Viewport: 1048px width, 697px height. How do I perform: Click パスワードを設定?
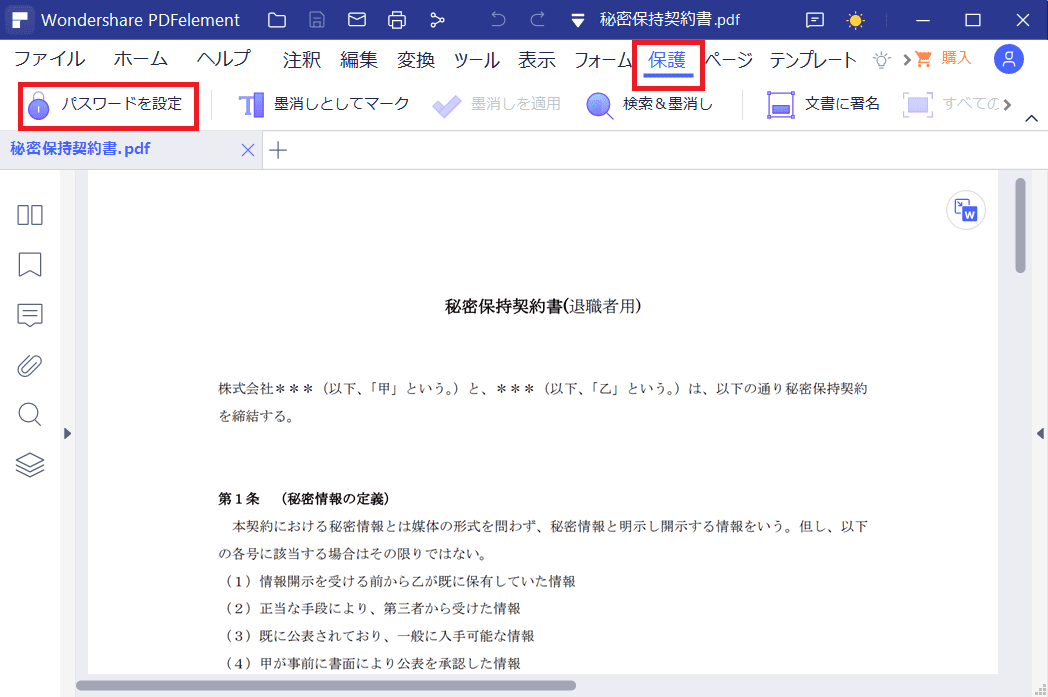pyautogui.click(x=110, y=104)
